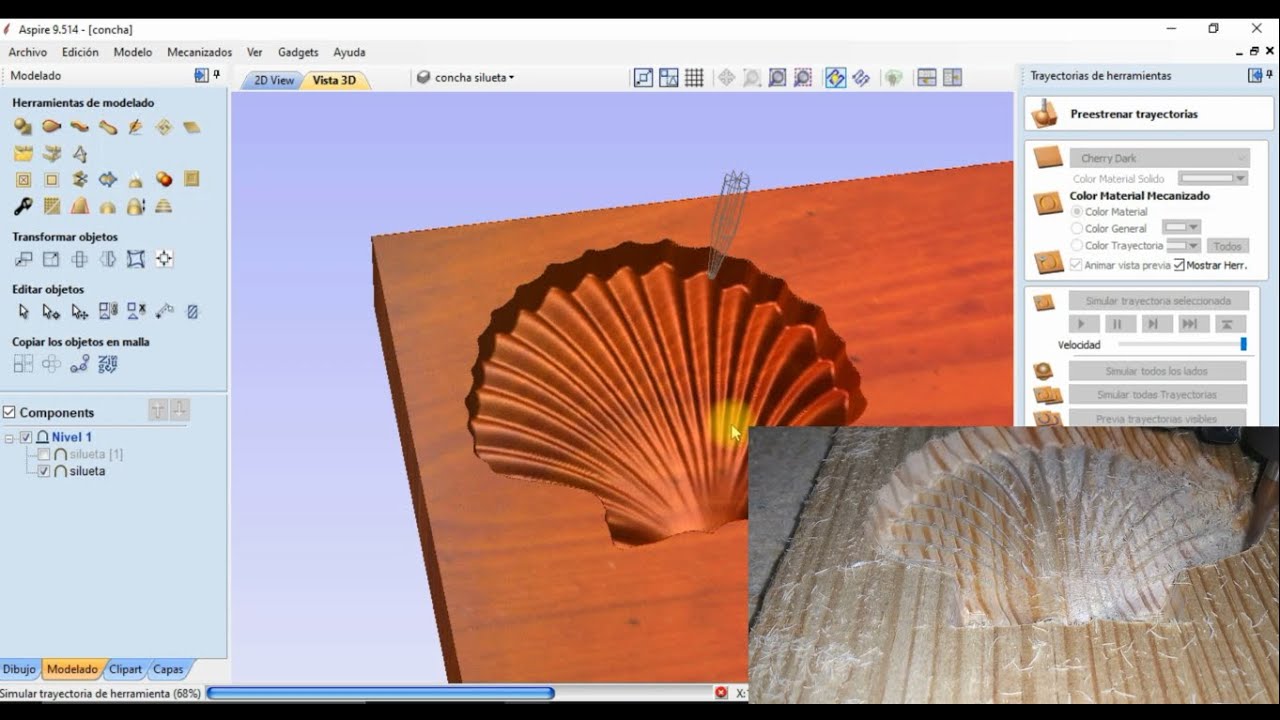Click the horizontal split view layout icon
This screenshot has width=1280, height=720.
tap(927, 78)
